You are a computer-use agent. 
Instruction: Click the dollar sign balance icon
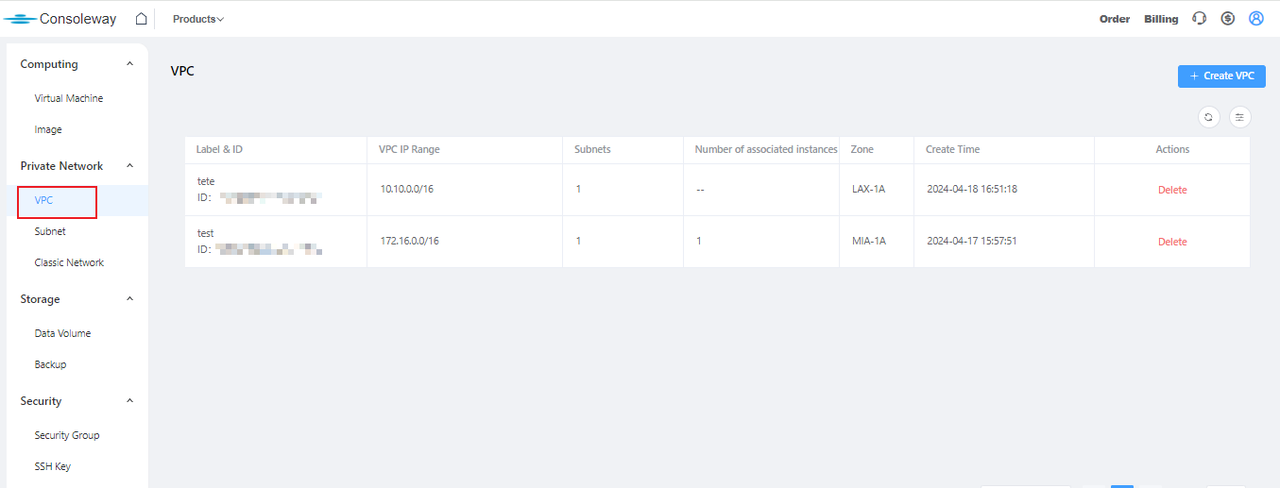pos(1228,19)
